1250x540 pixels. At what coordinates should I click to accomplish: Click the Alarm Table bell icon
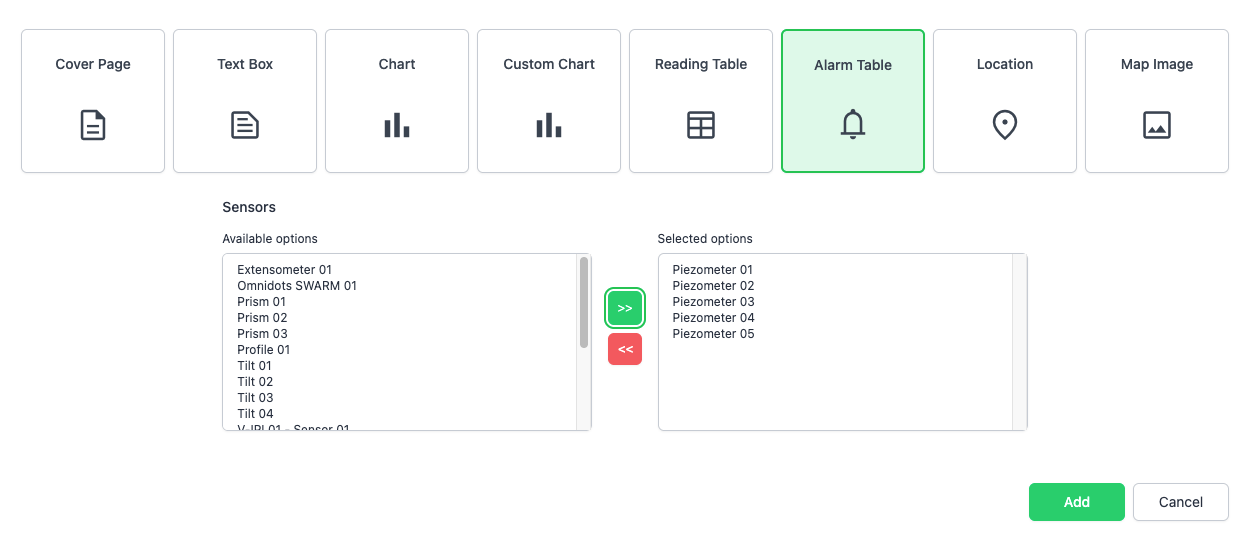tap(853, 125)
